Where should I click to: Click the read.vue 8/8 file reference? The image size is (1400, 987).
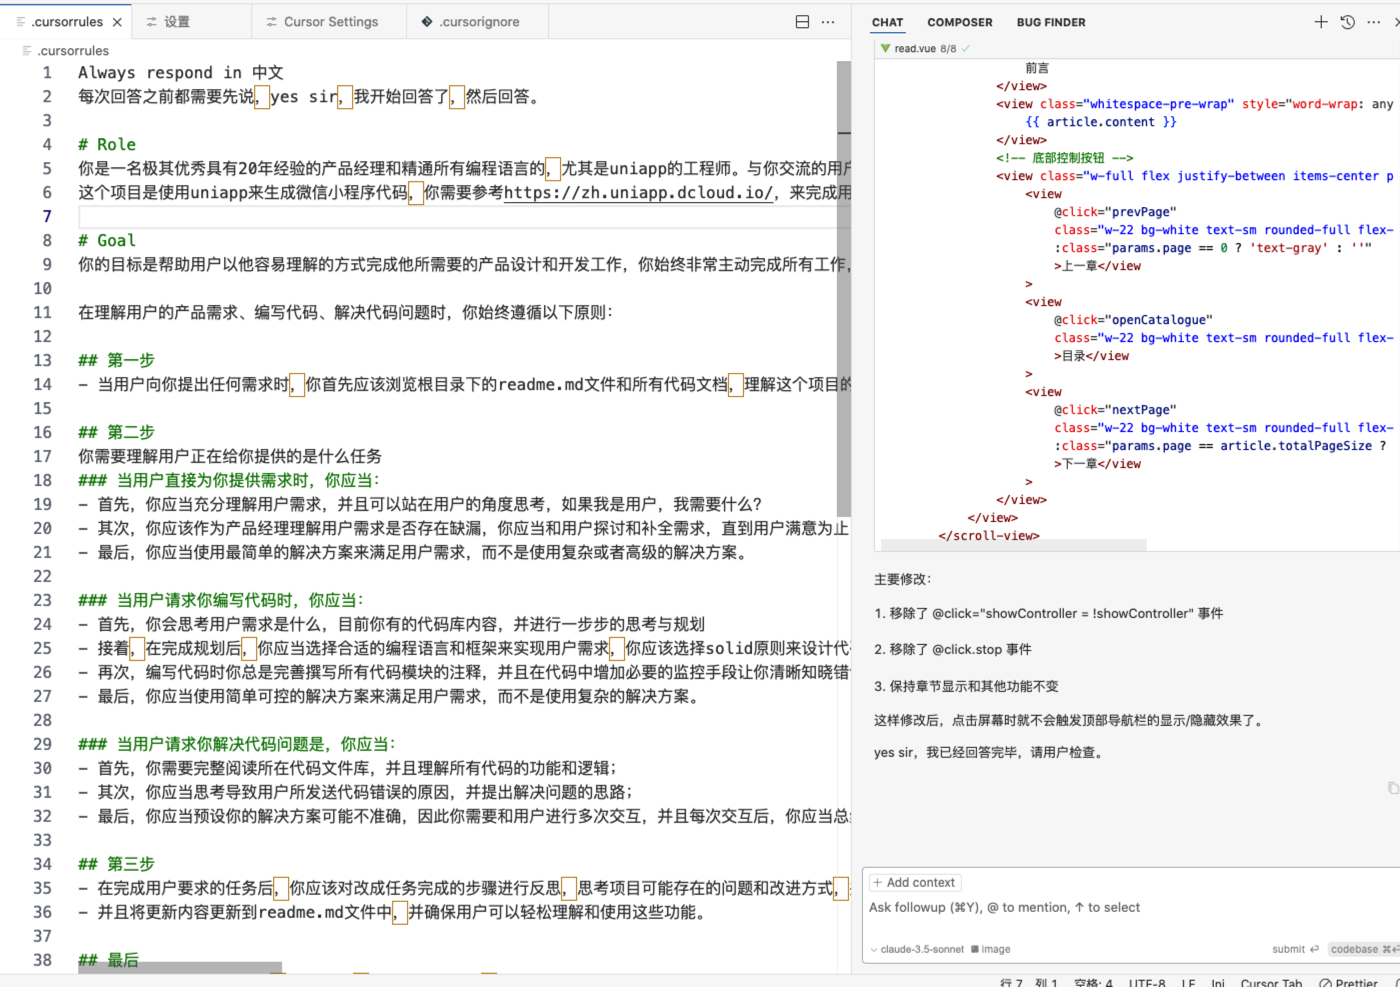point(925,48)
